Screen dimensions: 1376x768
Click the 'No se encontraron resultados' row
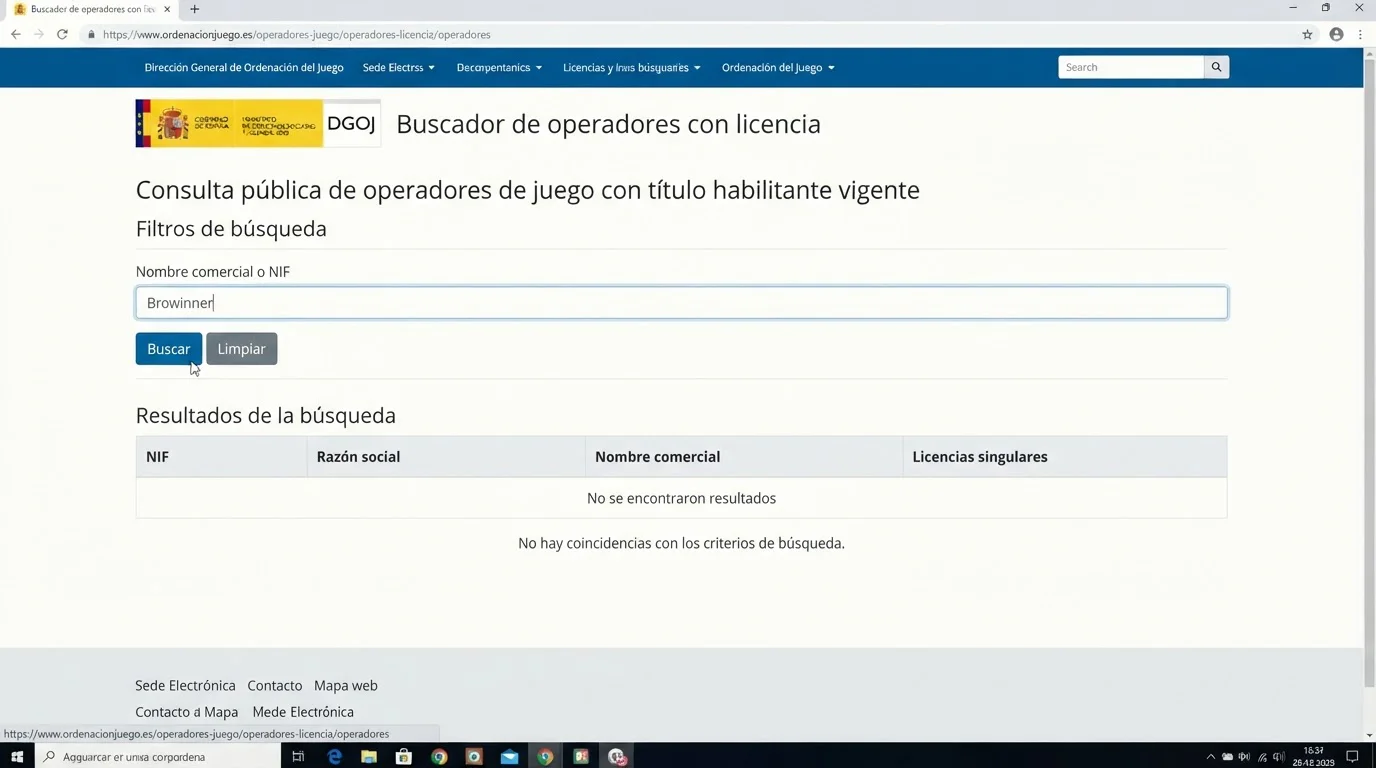[x=681, y=498]
